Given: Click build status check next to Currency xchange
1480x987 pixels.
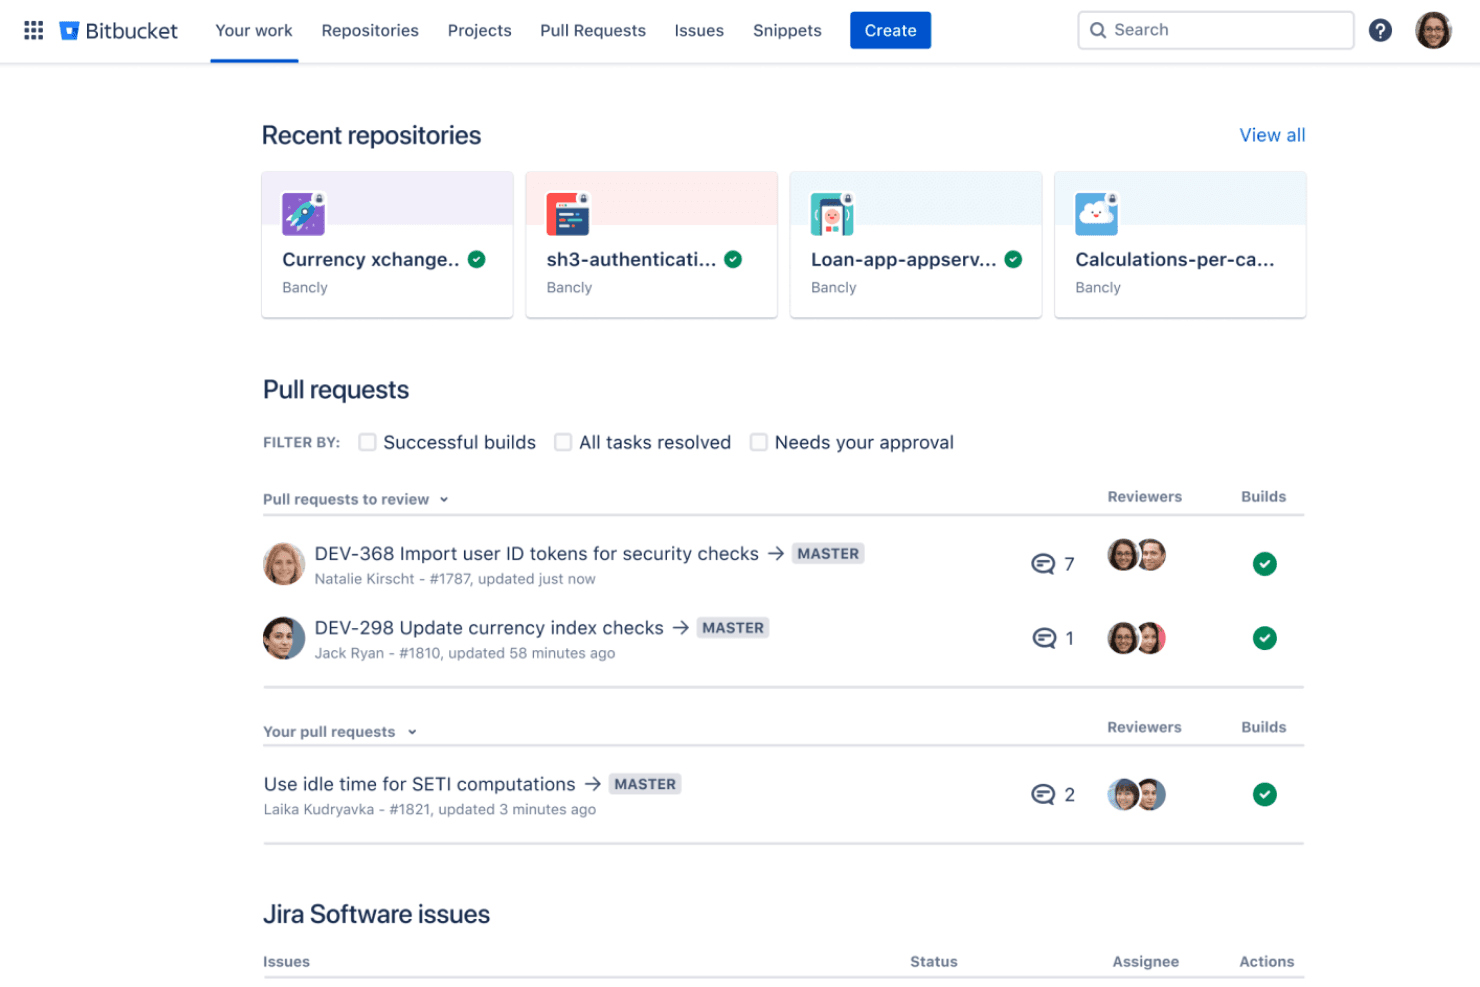Looking at the screenshot, I should [477, 259].
